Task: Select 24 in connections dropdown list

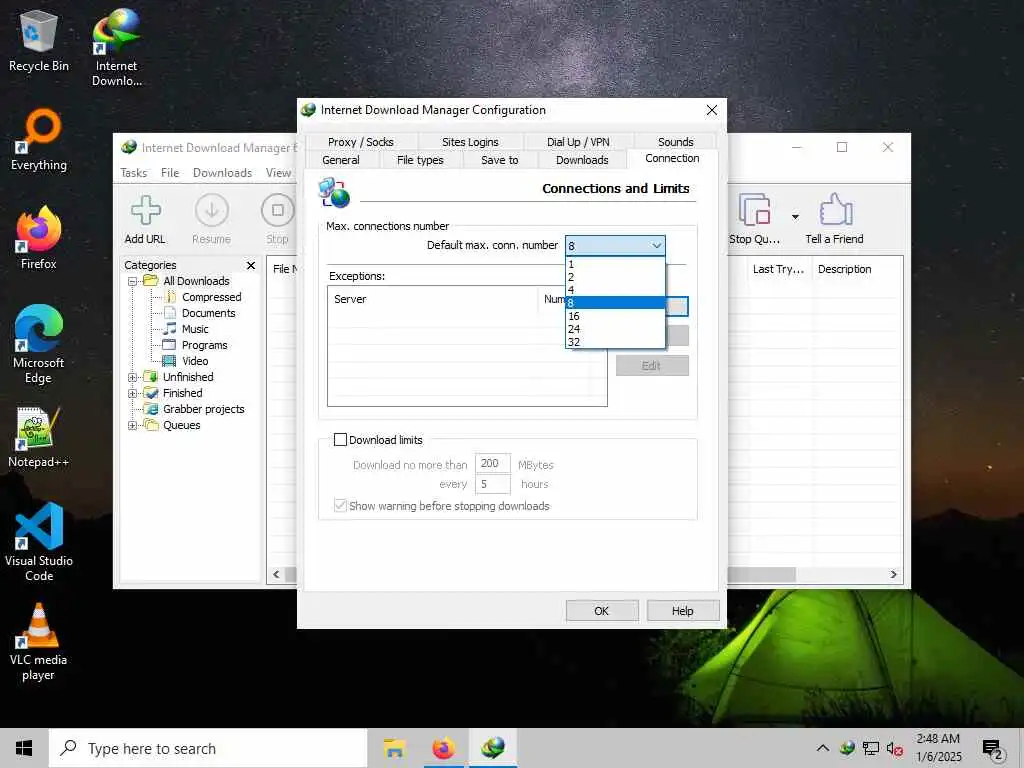Action: pyautogui.click(x=615, y=328)
